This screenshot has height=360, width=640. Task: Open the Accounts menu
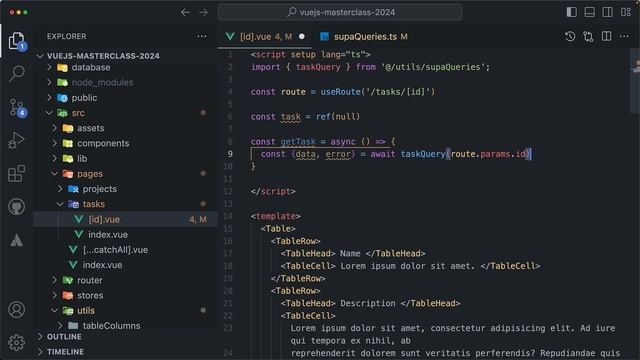tap(16, 310)
